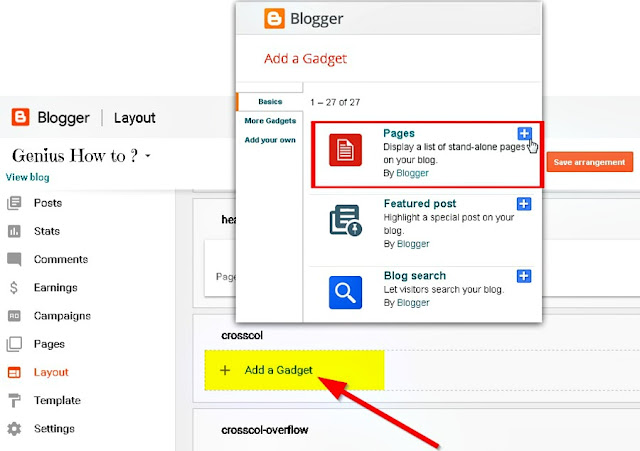Click the Featured post pinned document icon
640x451 pixels.
345,220
